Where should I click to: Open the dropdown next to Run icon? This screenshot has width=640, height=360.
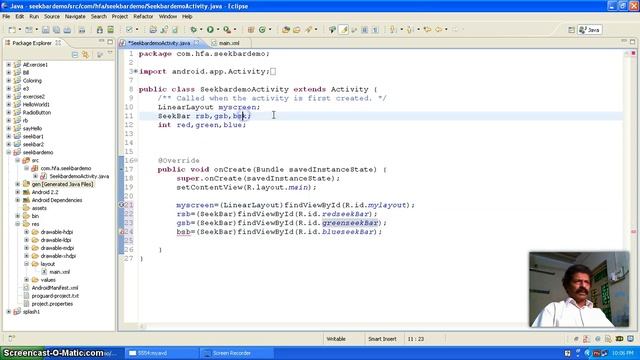coord(218,30)
